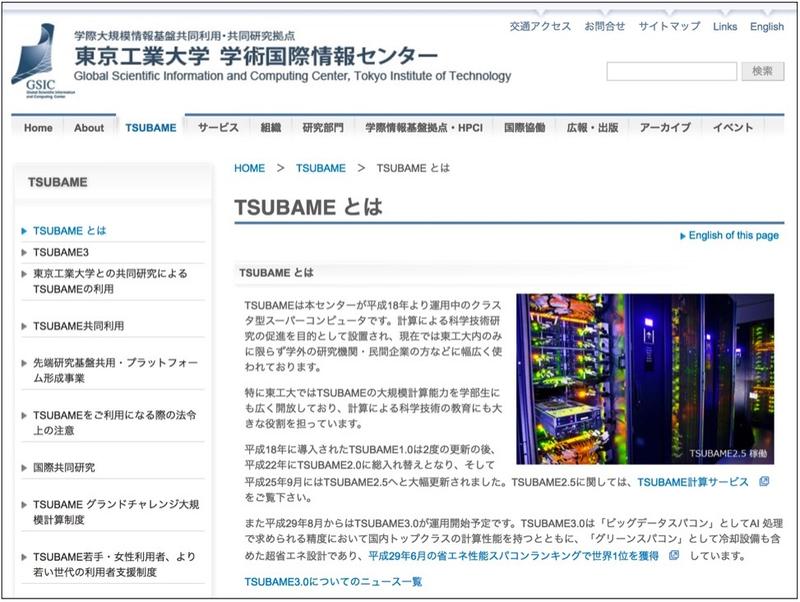The width and height of the screenshot is (800, 602).
Task: Click TSUBAME in the breadcrumb
Action: (321, 168)
